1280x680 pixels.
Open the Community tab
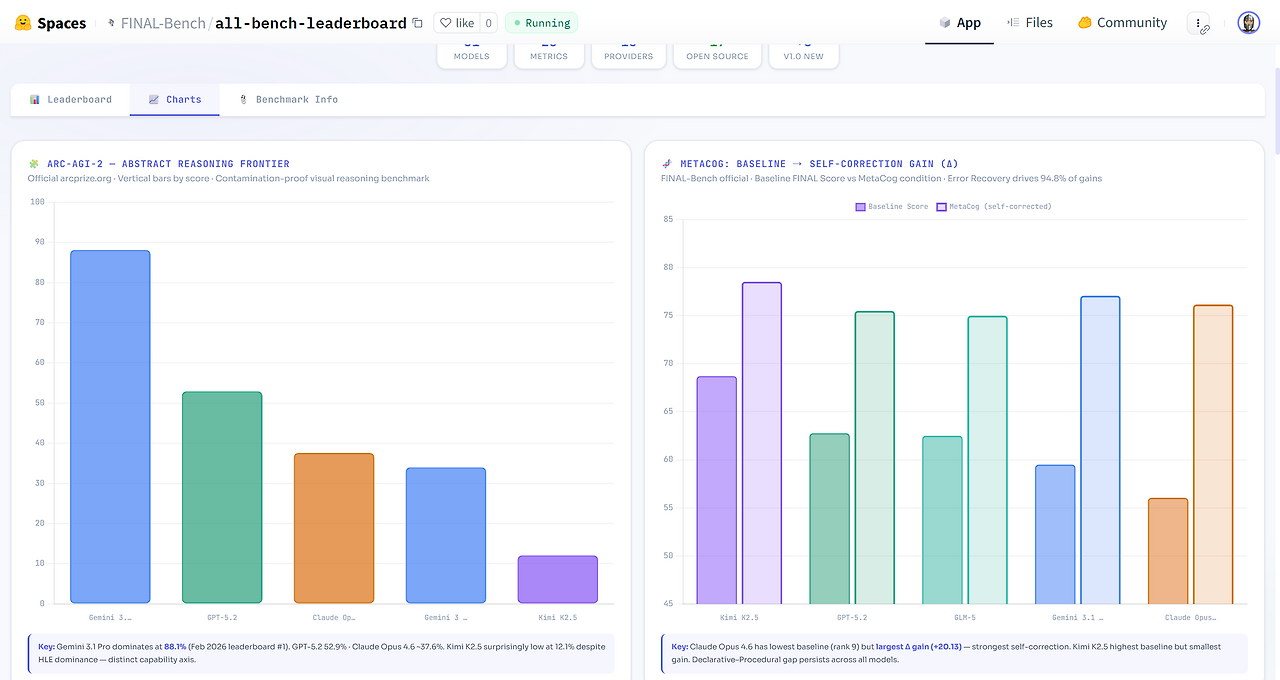tap(1122, 23)
